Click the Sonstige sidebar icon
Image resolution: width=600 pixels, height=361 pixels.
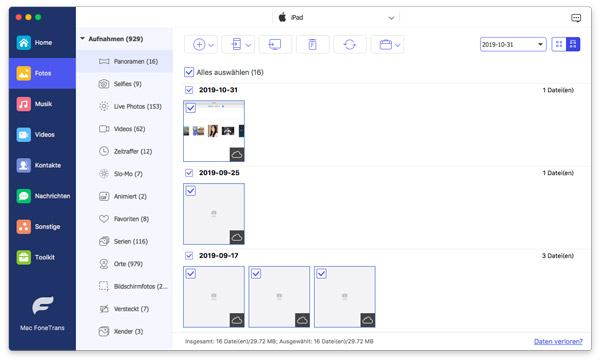point(23,227)
